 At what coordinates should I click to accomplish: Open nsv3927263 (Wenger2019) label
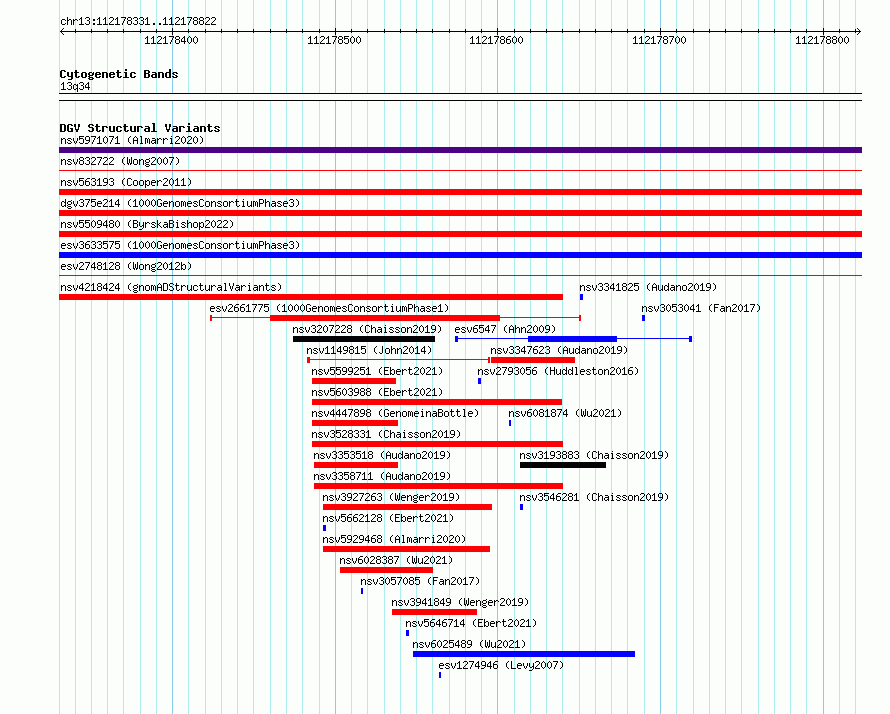click(391, 497)
